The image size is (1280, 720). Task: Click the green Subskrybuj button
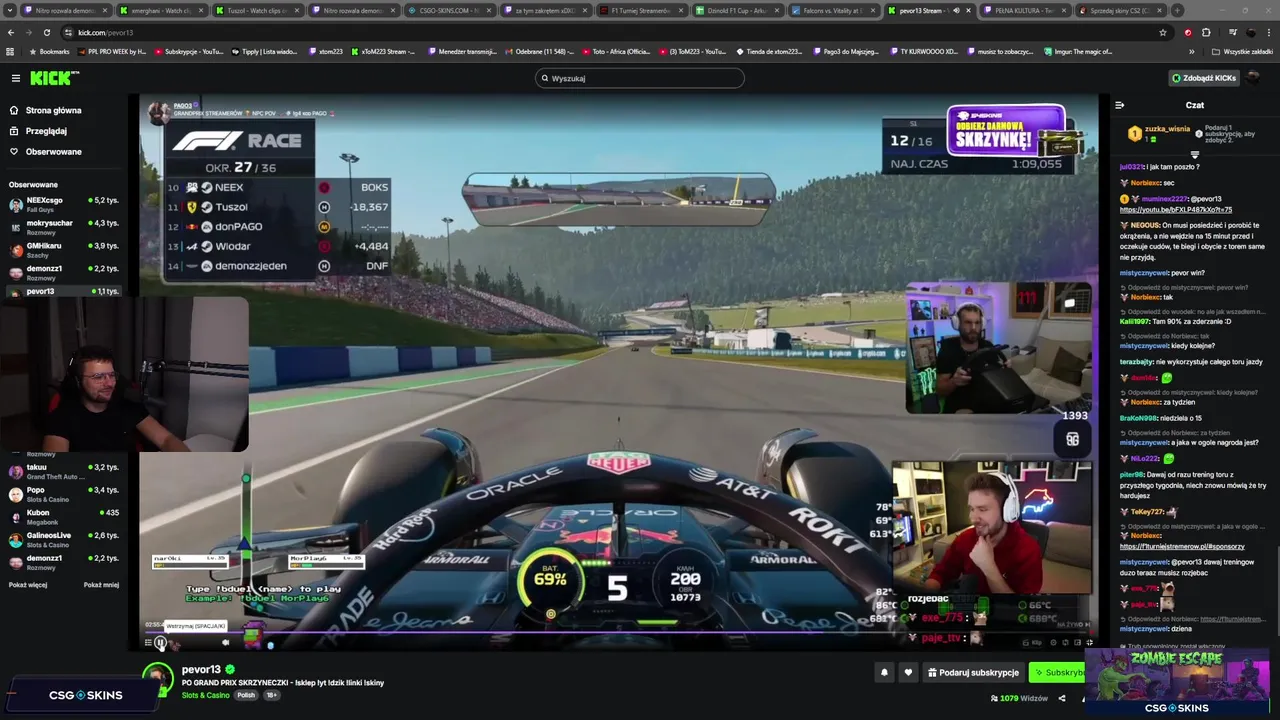(1058, 673)
